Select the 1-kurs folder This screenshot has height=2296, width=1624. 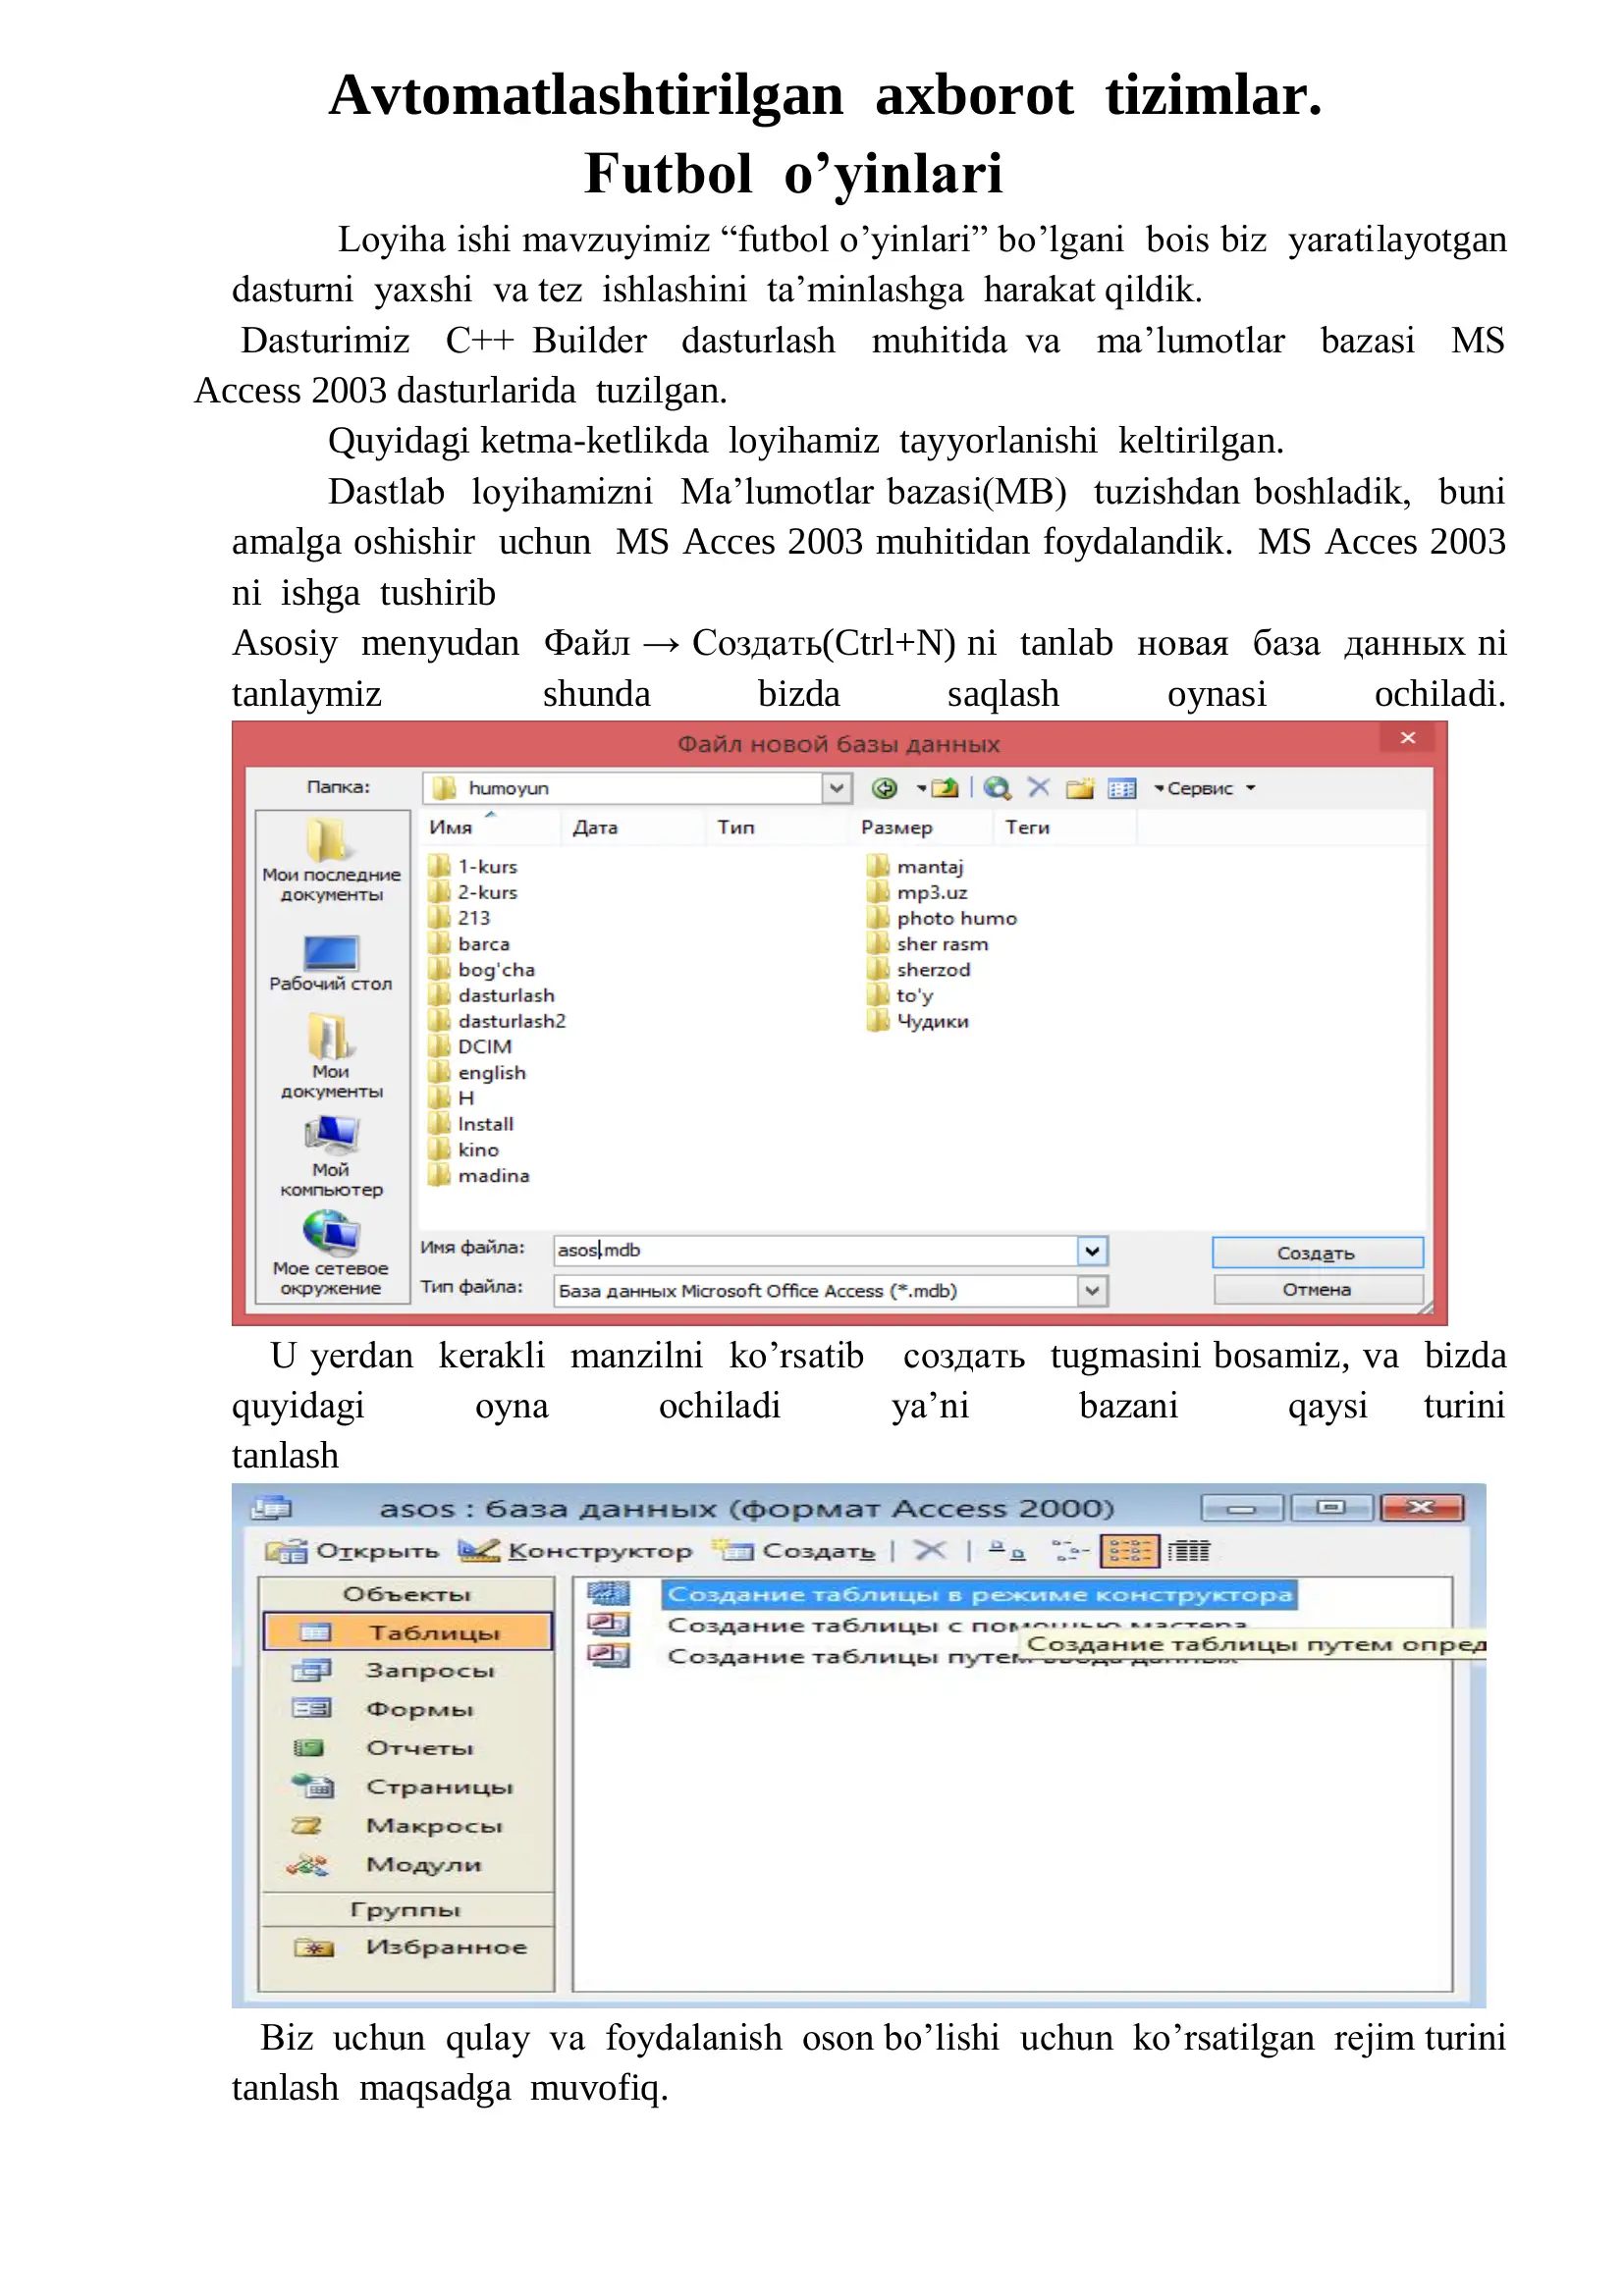(x=473, y=867)
